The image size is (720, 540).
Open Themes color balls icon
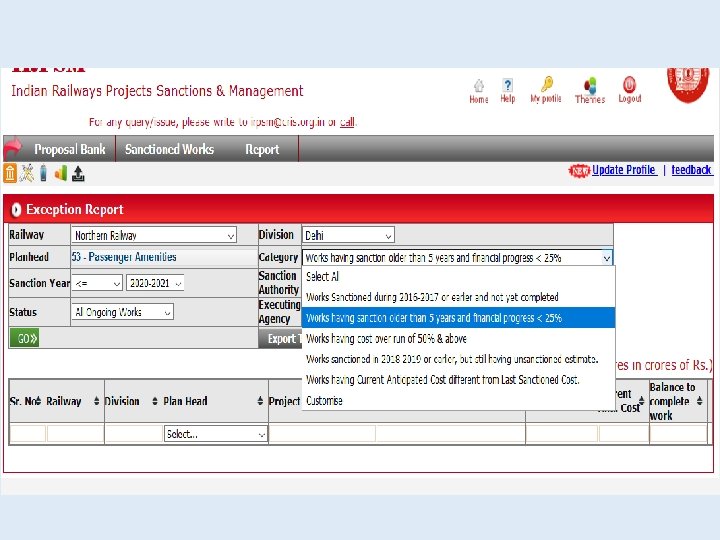point(590,85)
